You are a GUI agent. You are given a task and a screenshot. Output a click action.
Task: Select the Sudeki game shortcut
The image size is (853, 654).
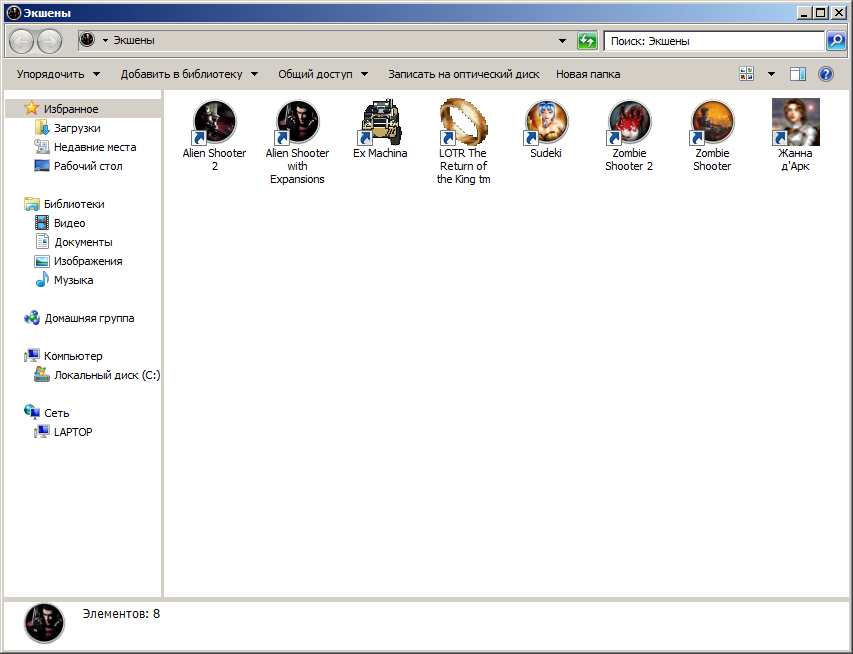point(546,129)
